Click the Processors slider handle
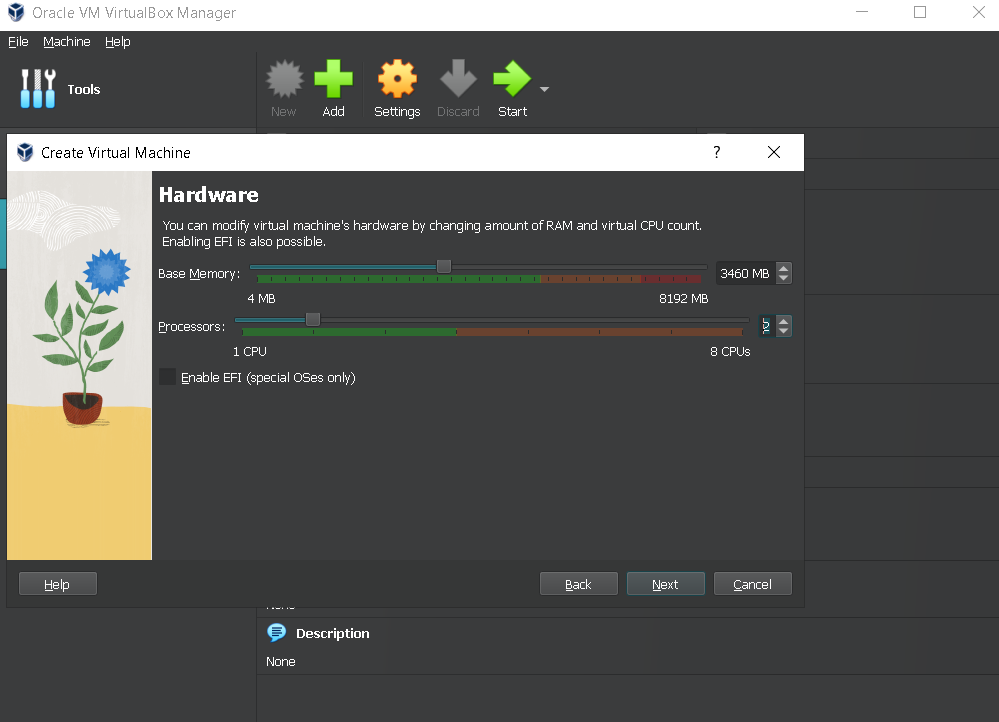Screen dimensions: 999x722 click(313, 319)
